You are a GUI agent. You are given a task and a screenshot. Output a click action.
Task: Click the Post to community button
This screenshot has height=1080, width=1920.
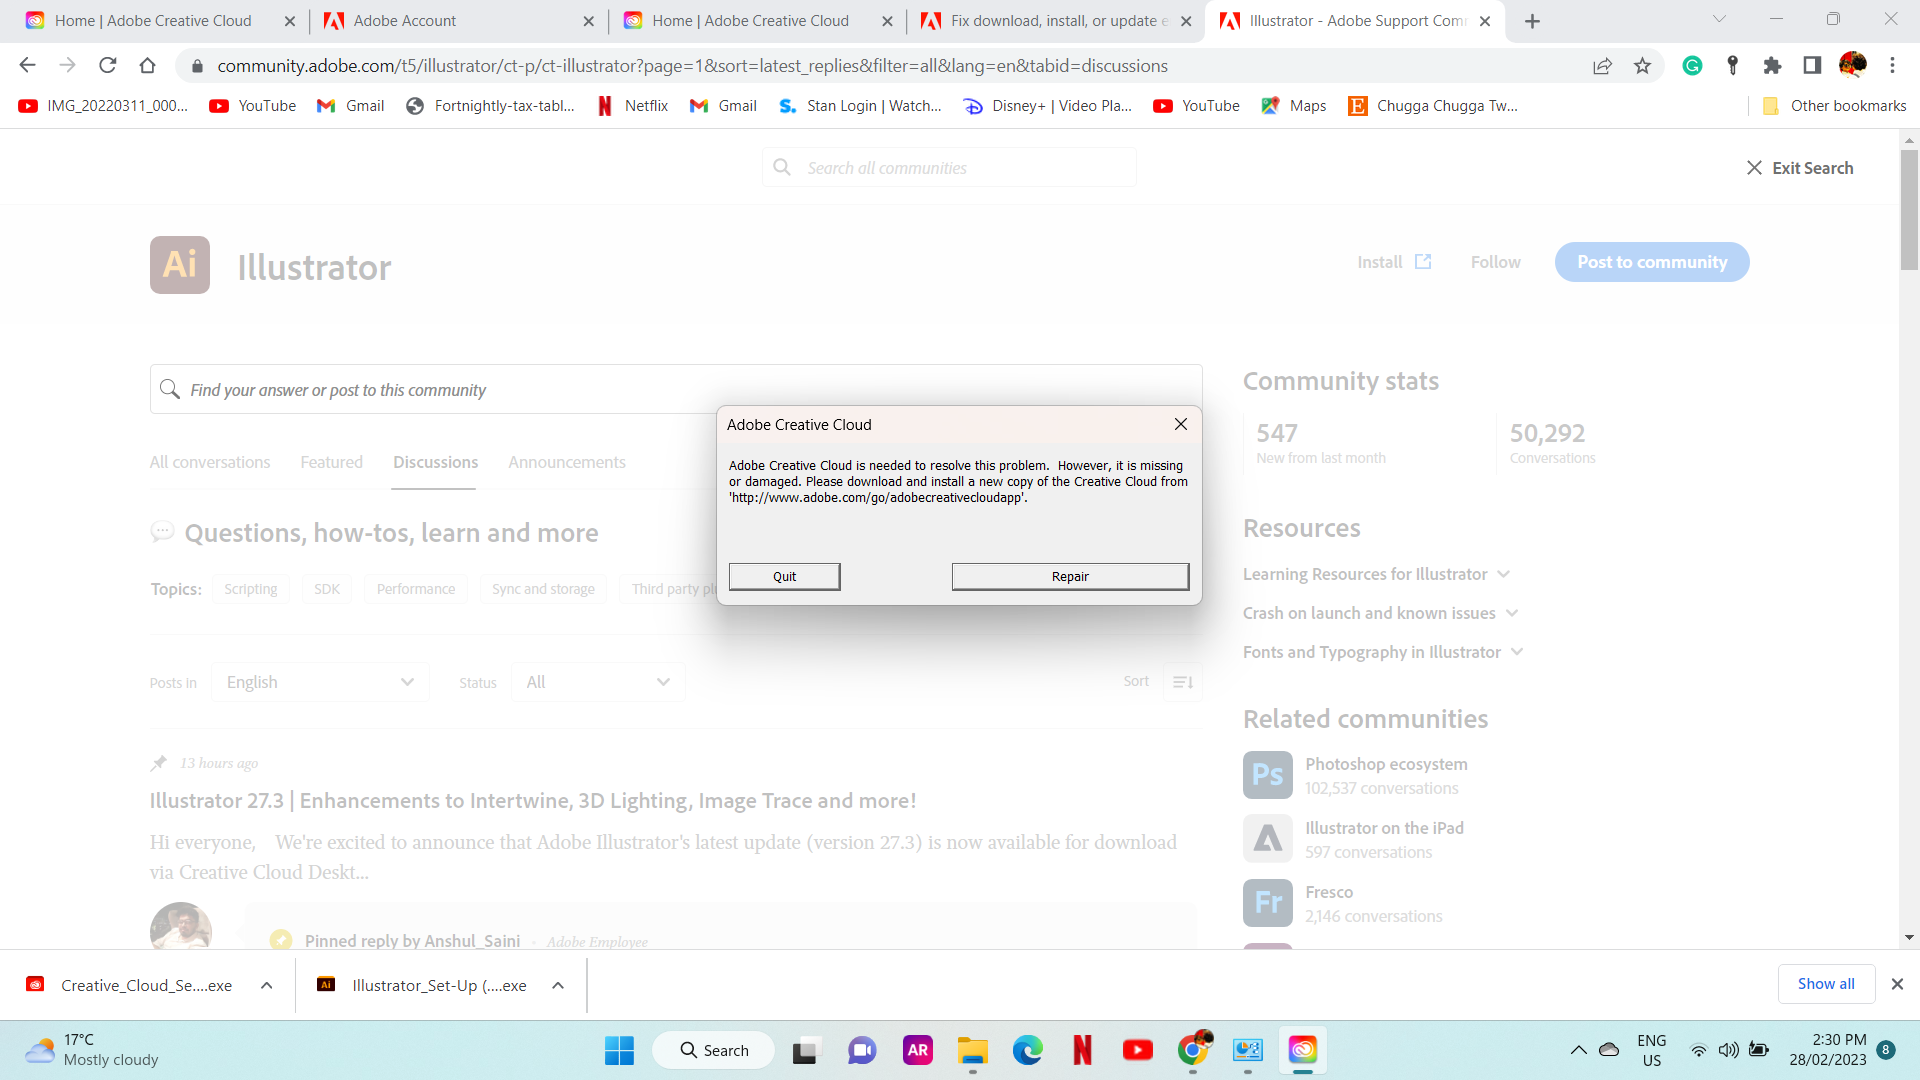coord(1652,262)
